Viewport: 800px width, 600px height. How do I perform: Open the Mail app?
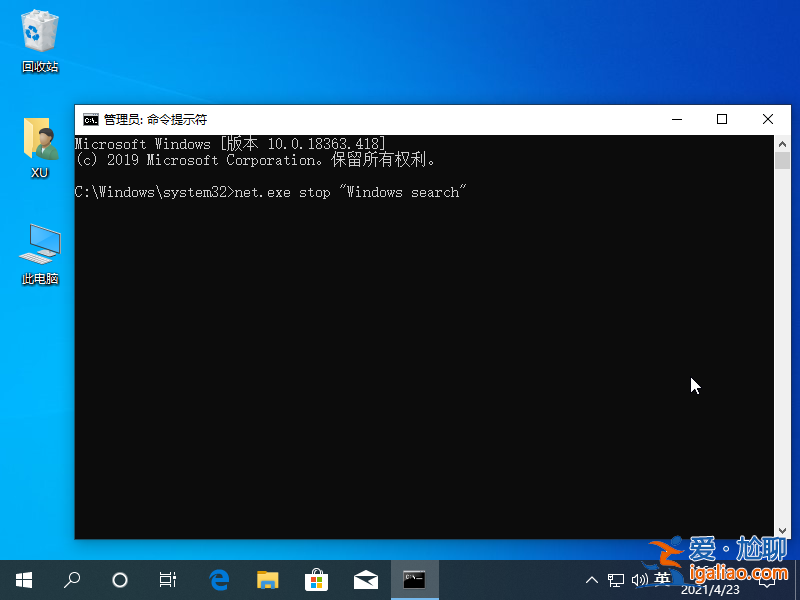tap(365, 580)
